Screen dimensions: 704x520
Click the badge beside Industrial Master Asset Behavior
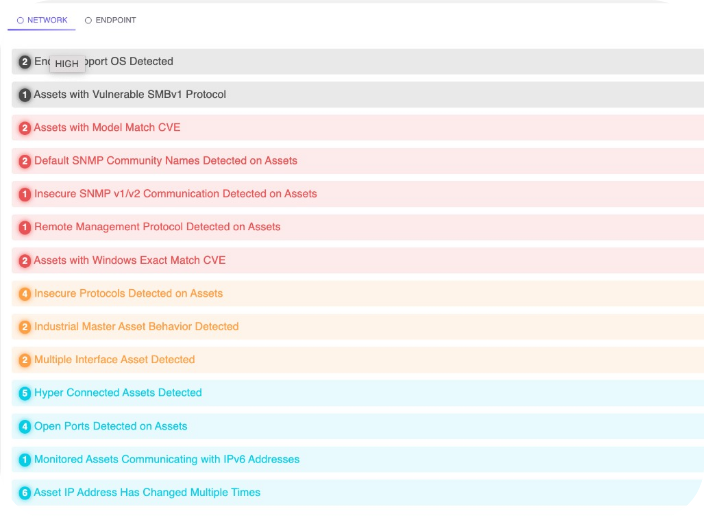(25, 327)
